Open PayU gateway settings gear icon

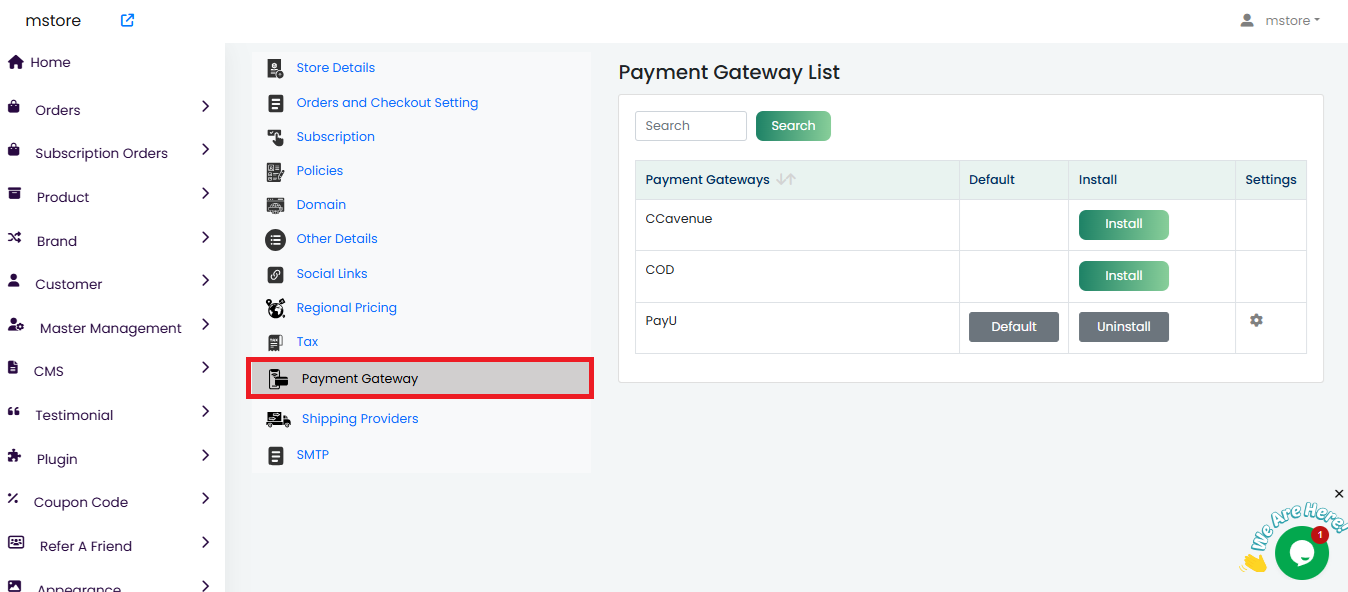1256,320
